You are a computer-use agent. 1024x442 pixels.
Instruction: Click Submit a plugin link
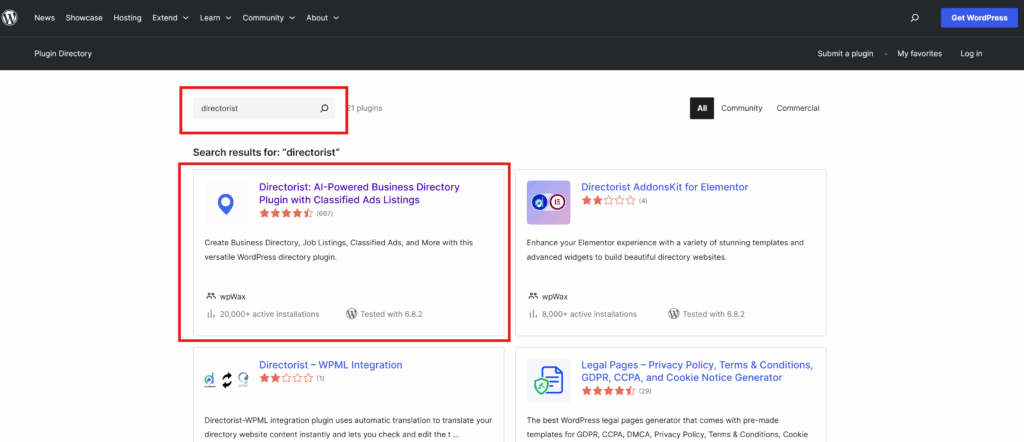[845, 54]
